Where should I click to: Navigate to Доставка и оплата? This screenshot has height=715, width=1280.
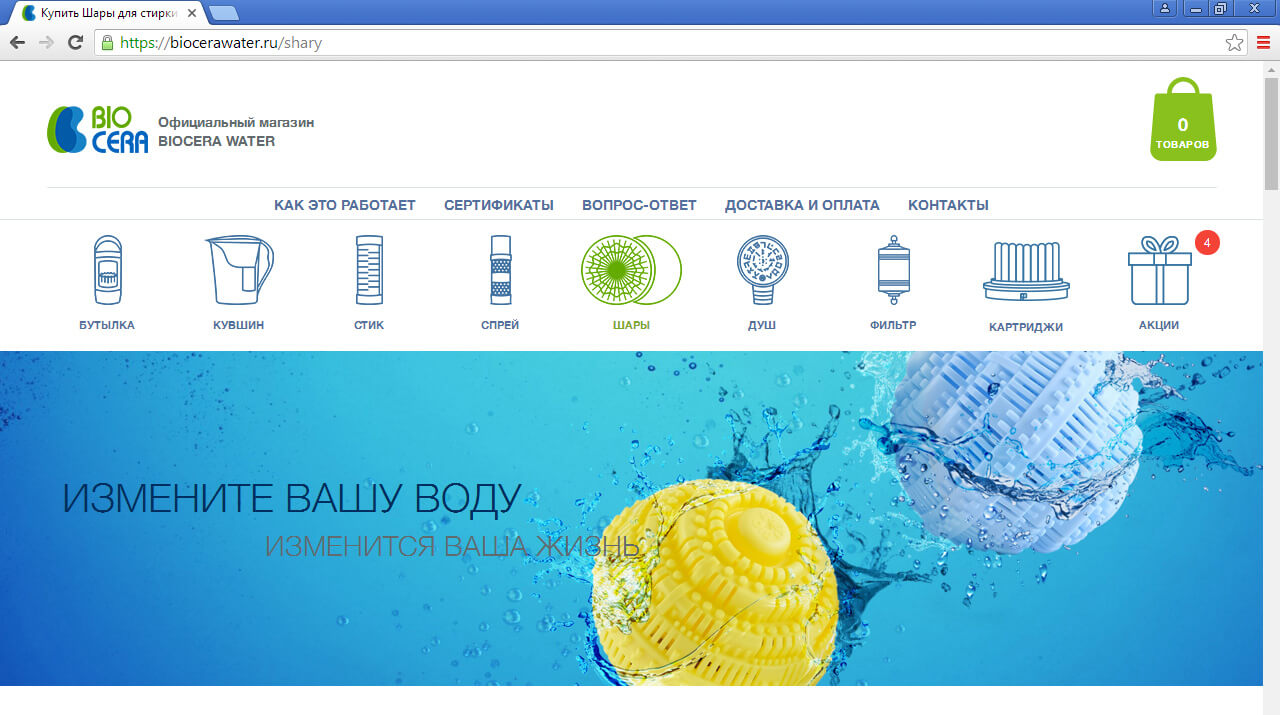[802, 205]
